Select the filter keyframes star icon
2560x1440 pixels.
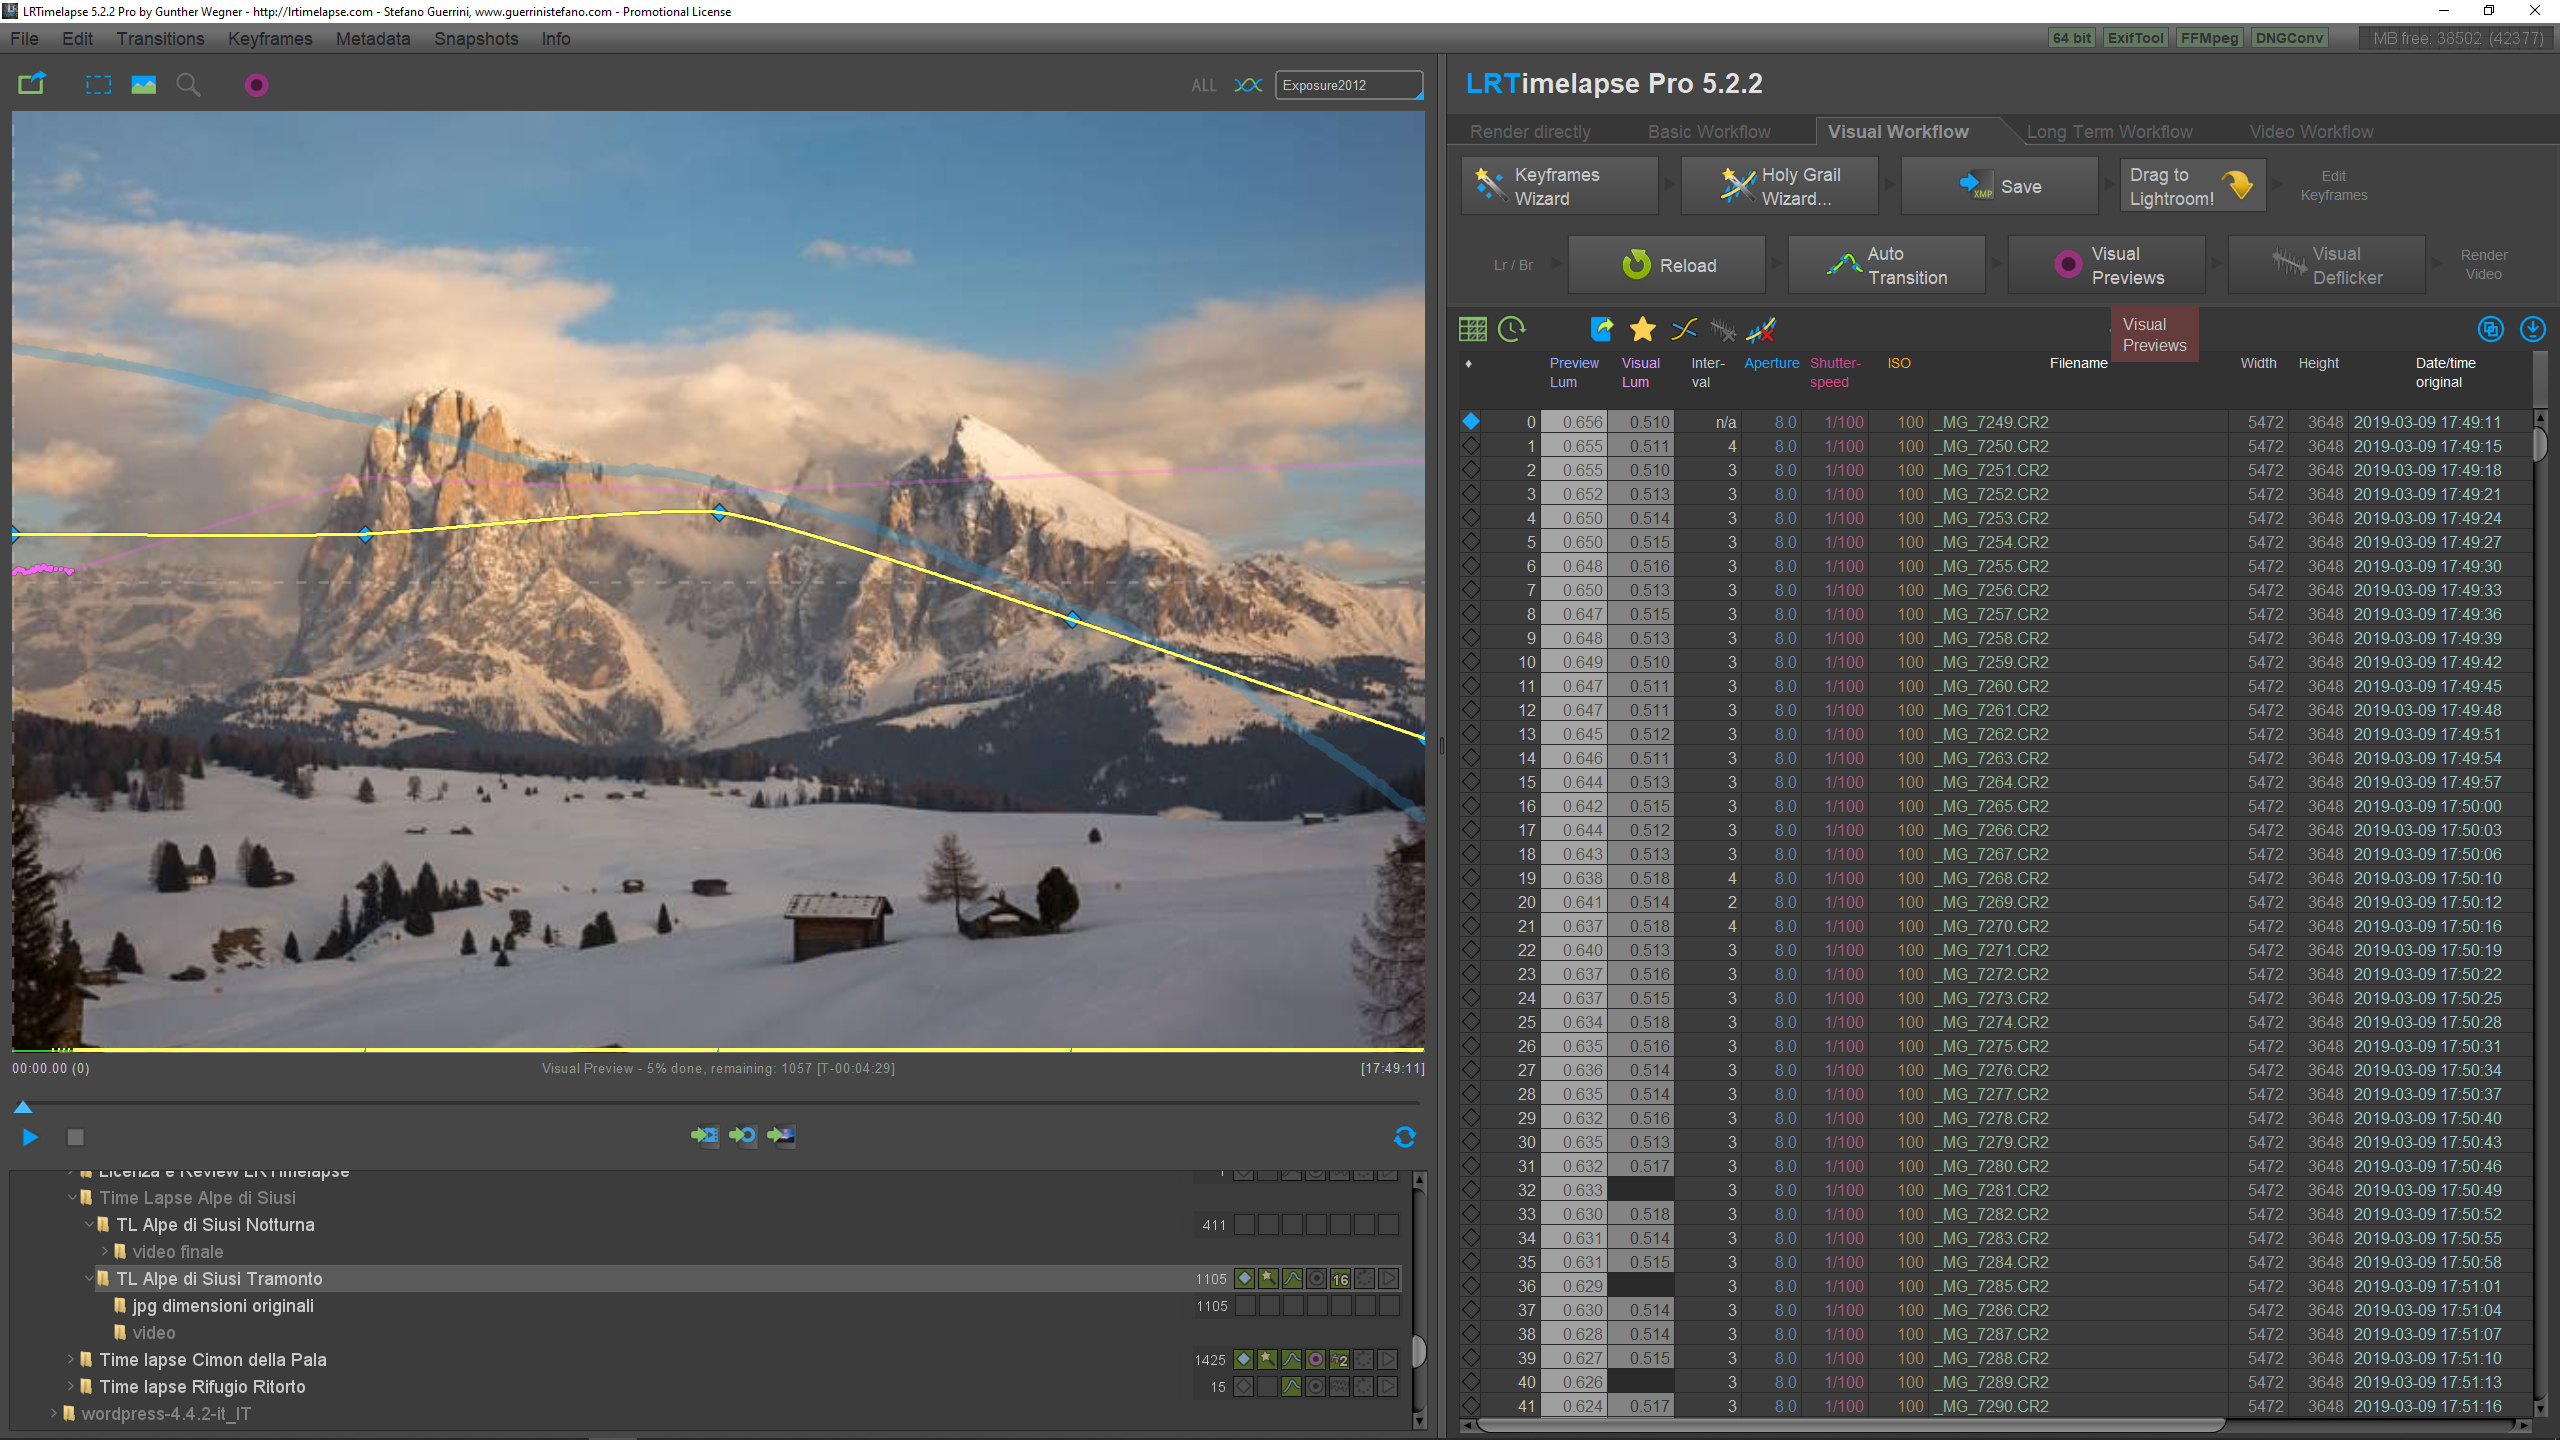coord(1642,329)
